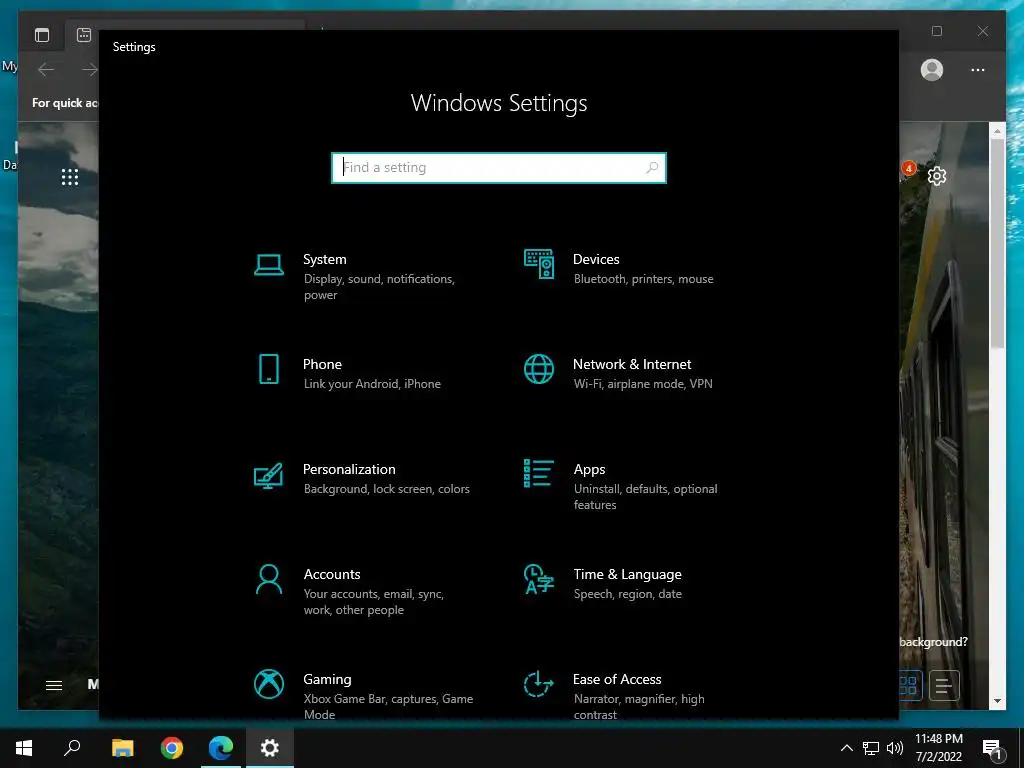Open System settings laptop icon
This screenshot has width=1024, height=768.
coord(268,265)
